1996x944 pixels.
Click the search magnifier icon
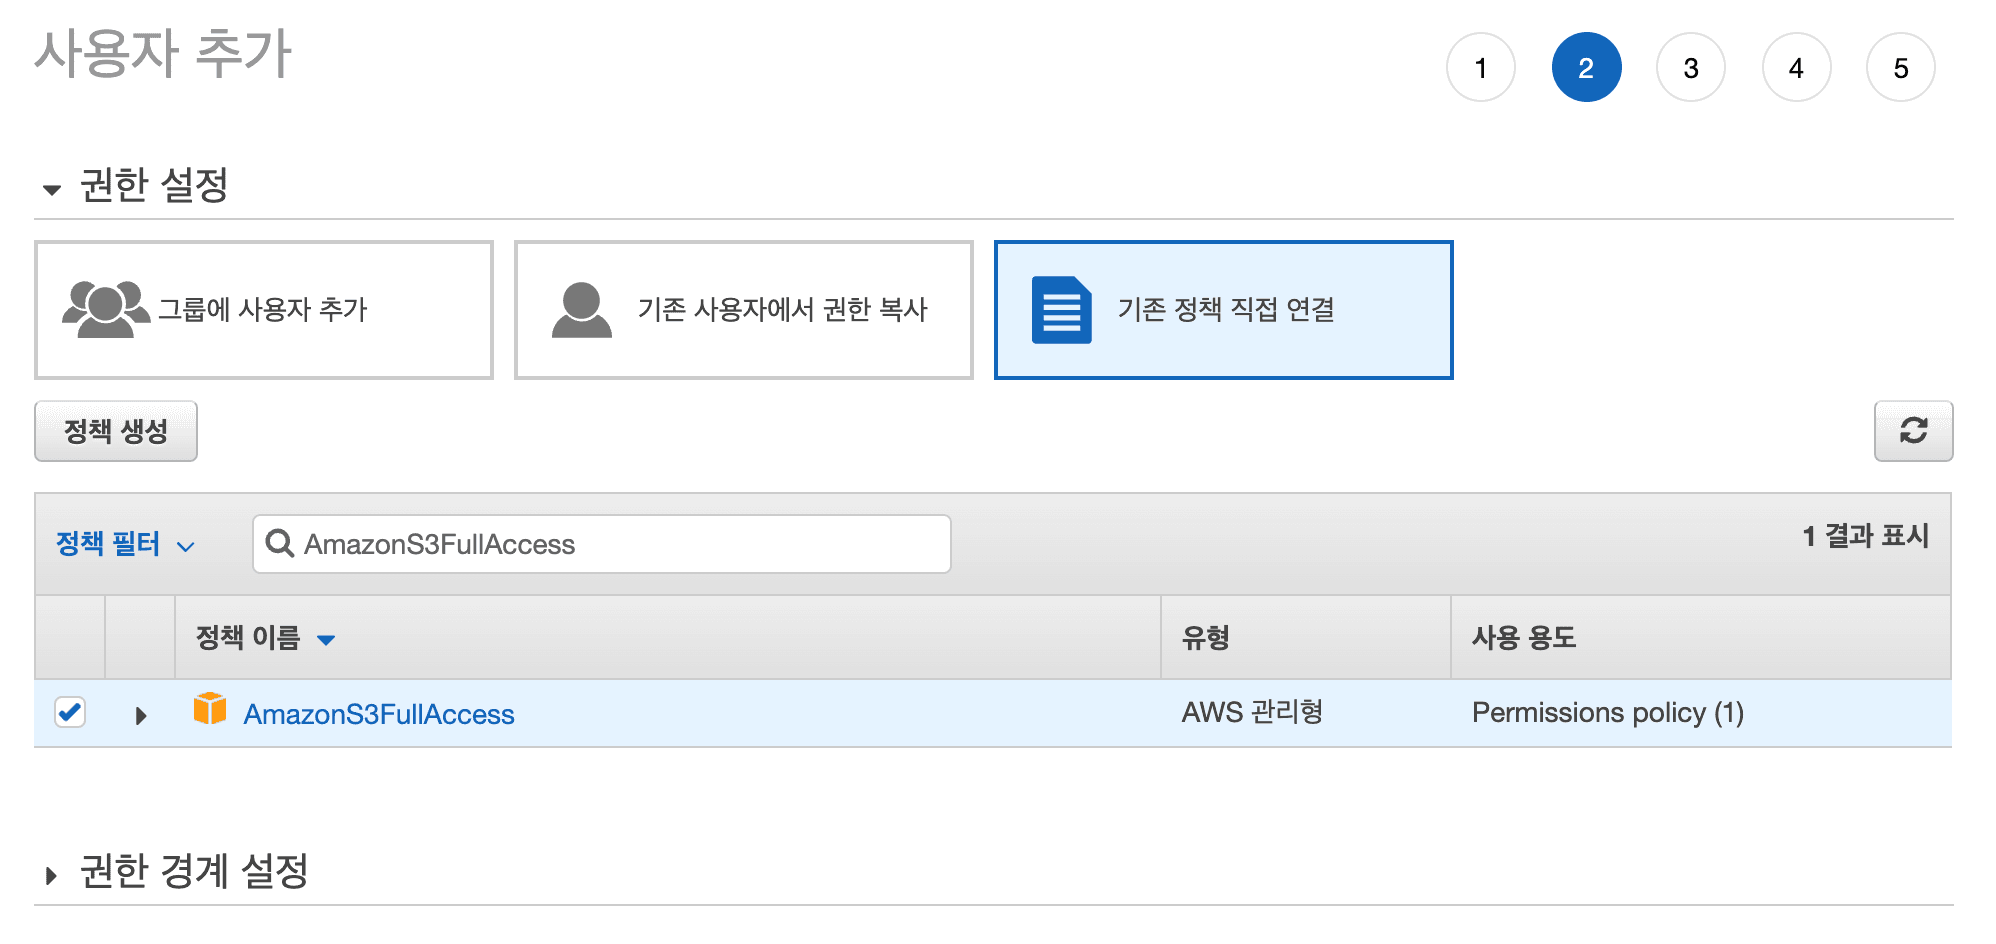pos(279,543)
